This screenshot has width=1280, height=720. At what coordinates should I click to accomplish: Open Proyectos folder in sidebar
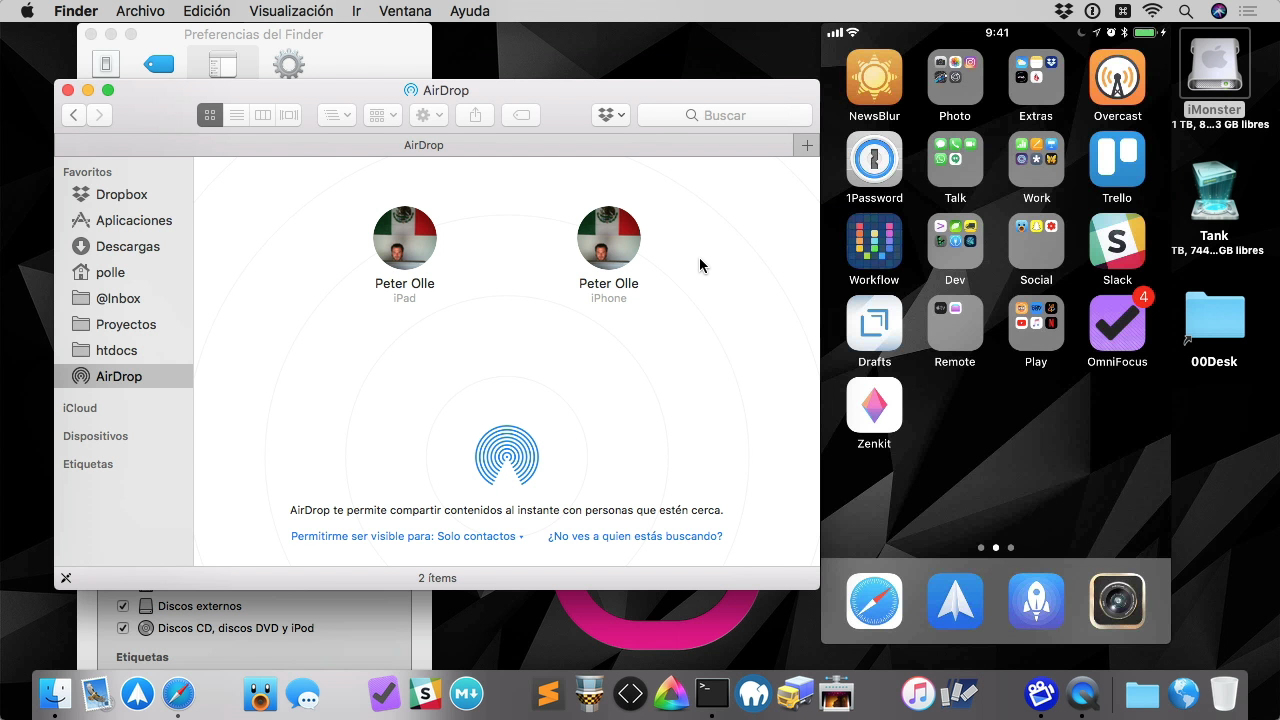click(126, 324)
